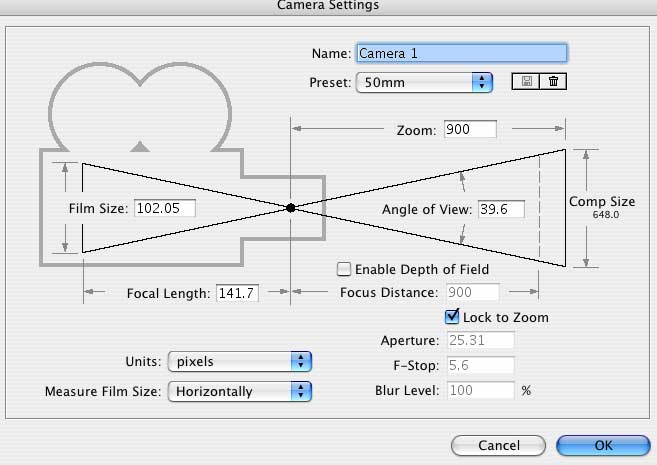657x465 pixels.
Task: Click the Aperture value field
Action: point(481,341)
